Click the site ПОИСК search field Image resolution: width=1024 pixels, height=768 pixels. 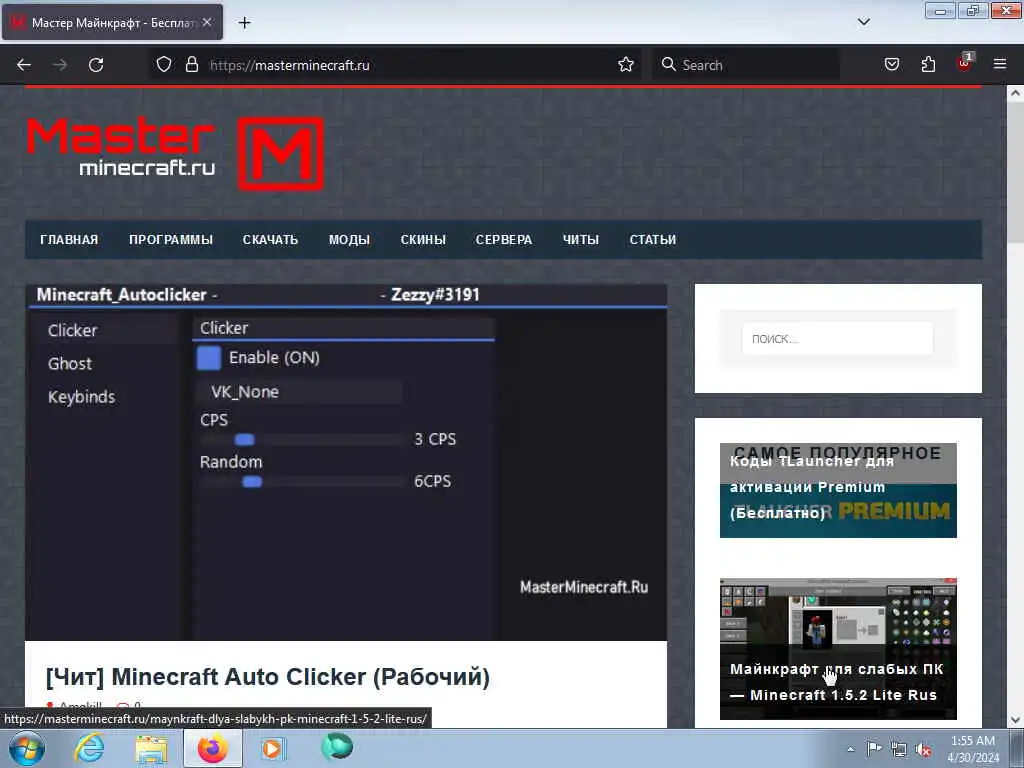(837, 338)
